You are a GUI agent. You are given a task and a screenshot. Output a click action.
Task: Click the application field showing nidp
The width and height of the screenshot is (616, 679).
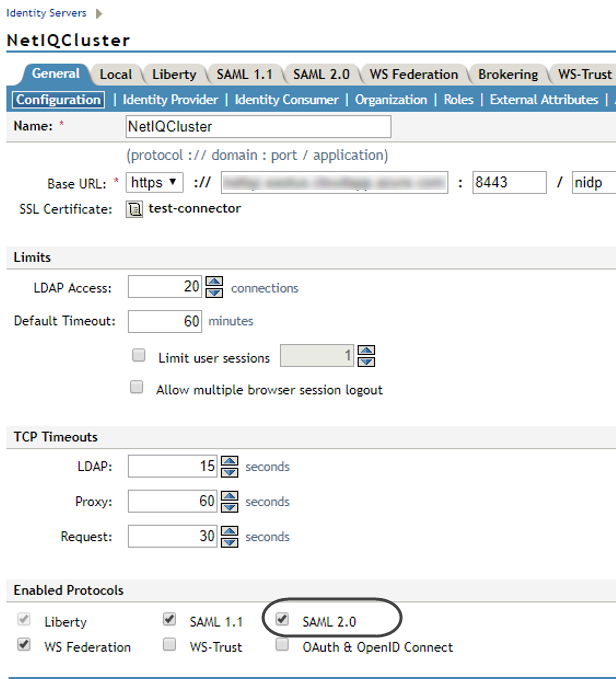[x=594, y=182]
